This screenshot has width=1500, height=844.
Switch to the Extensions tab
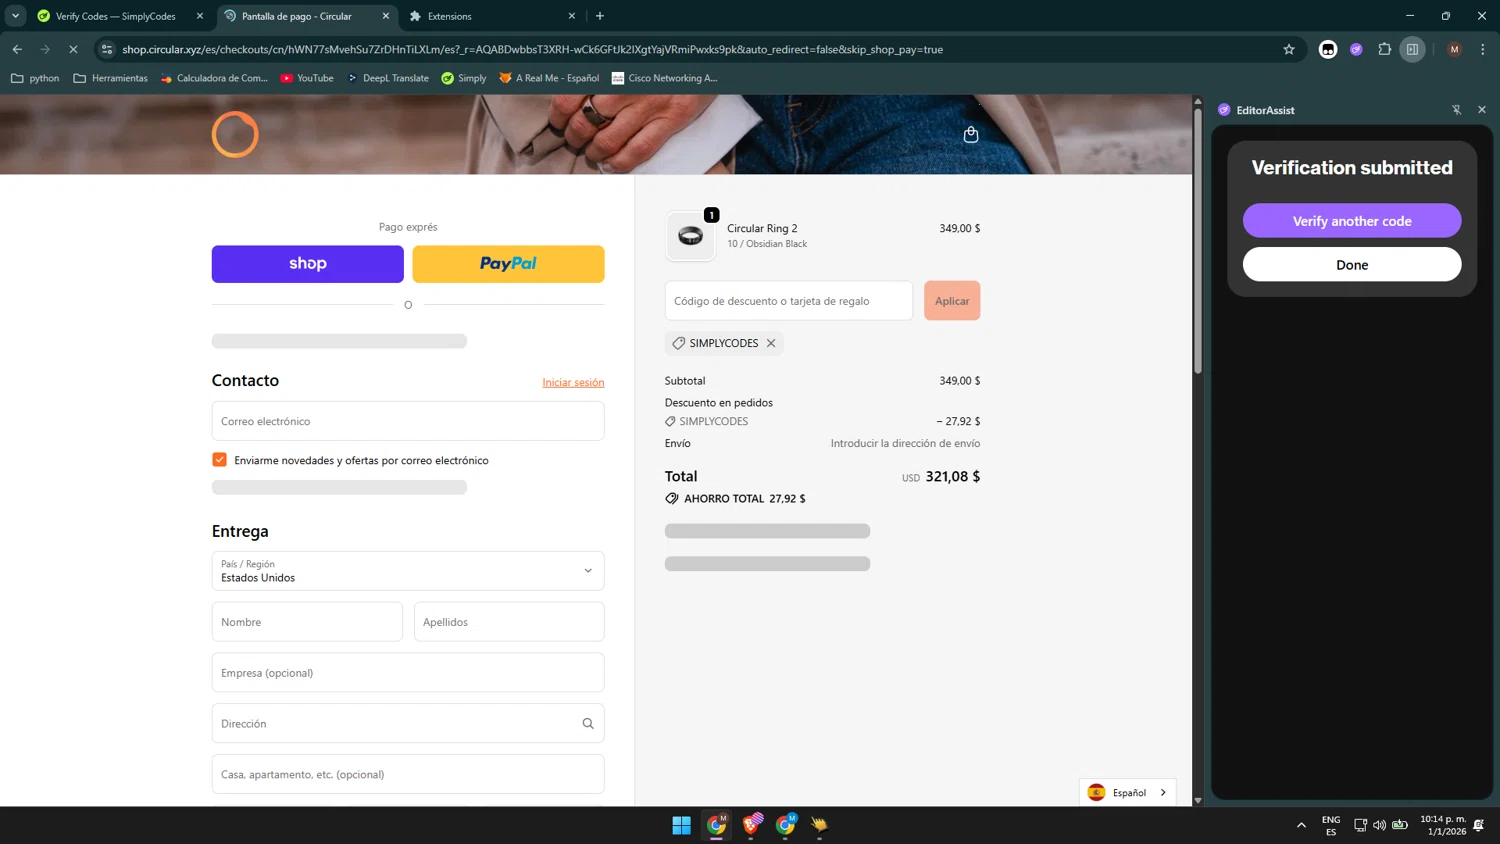(x=490, y=16)
